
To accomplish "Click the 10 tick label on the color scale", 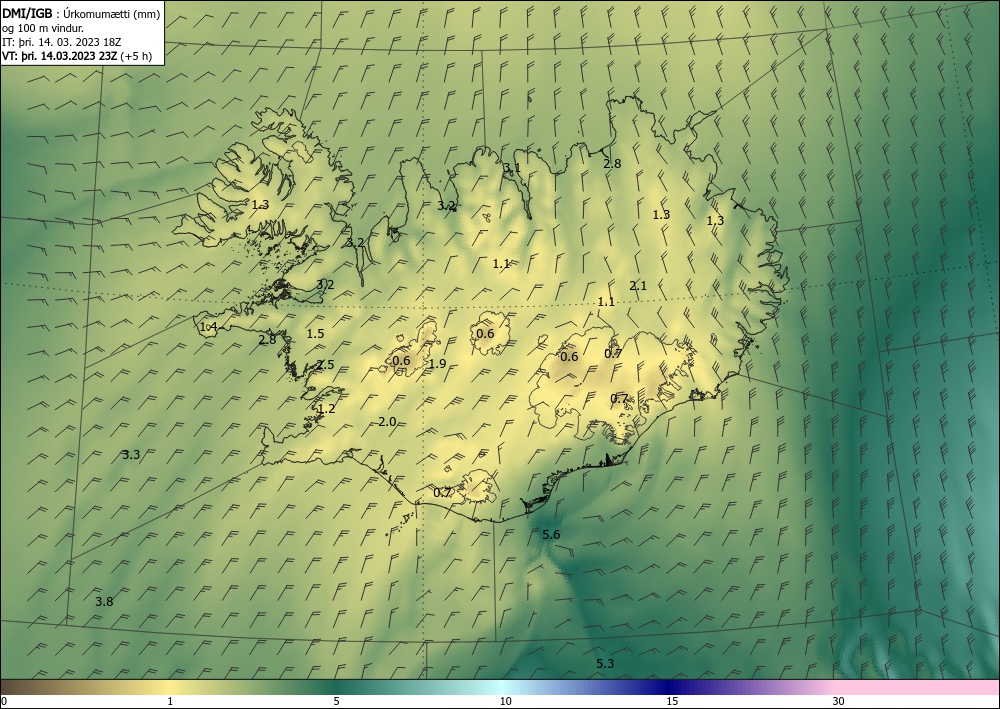I will pos(505,701).
